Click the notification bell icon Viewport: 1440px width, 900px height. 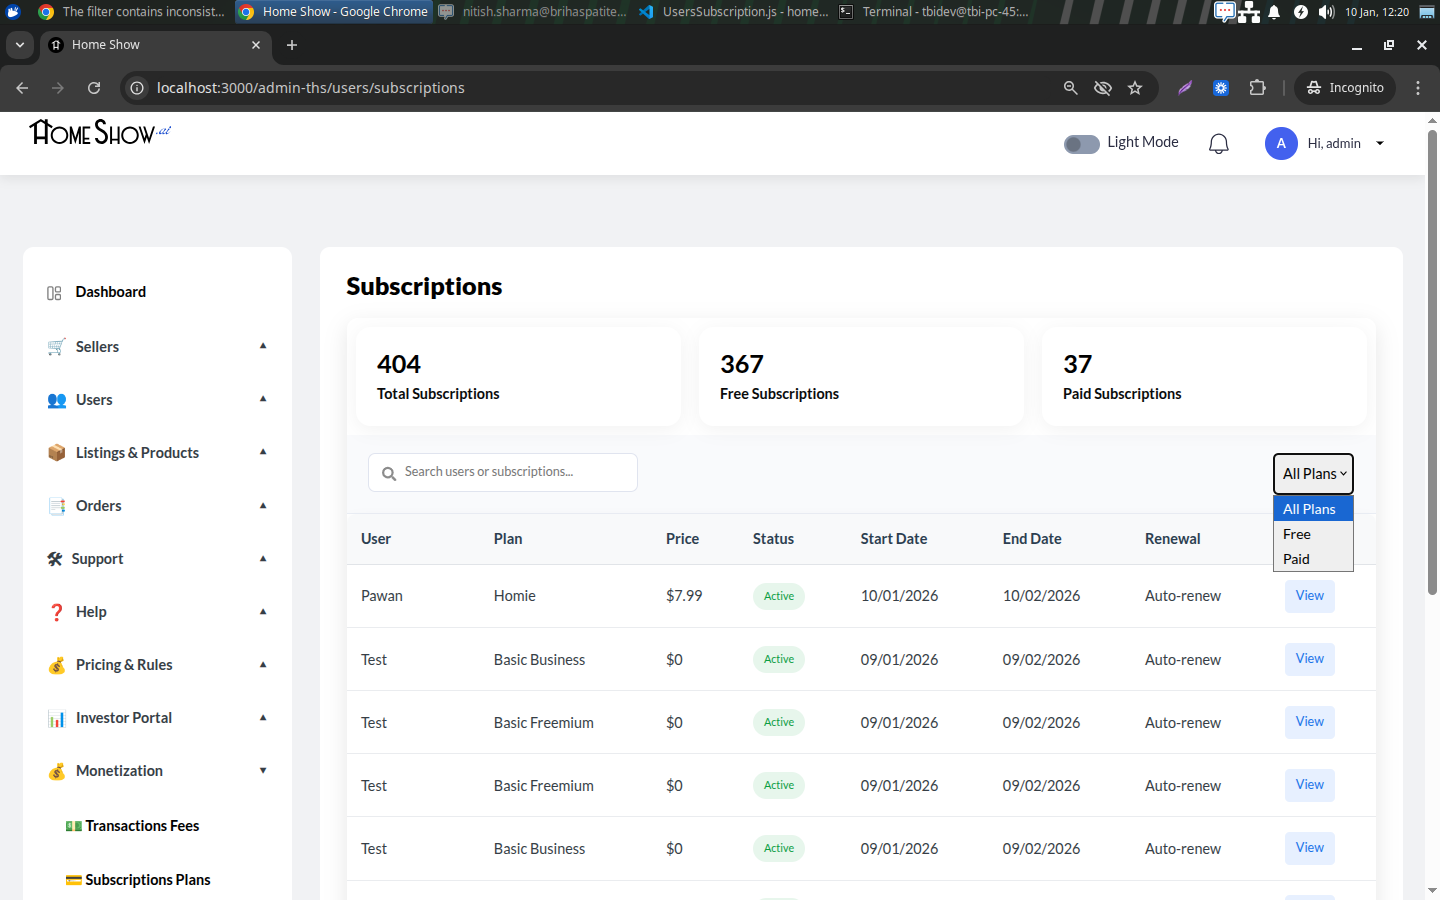coord(1218,144)
